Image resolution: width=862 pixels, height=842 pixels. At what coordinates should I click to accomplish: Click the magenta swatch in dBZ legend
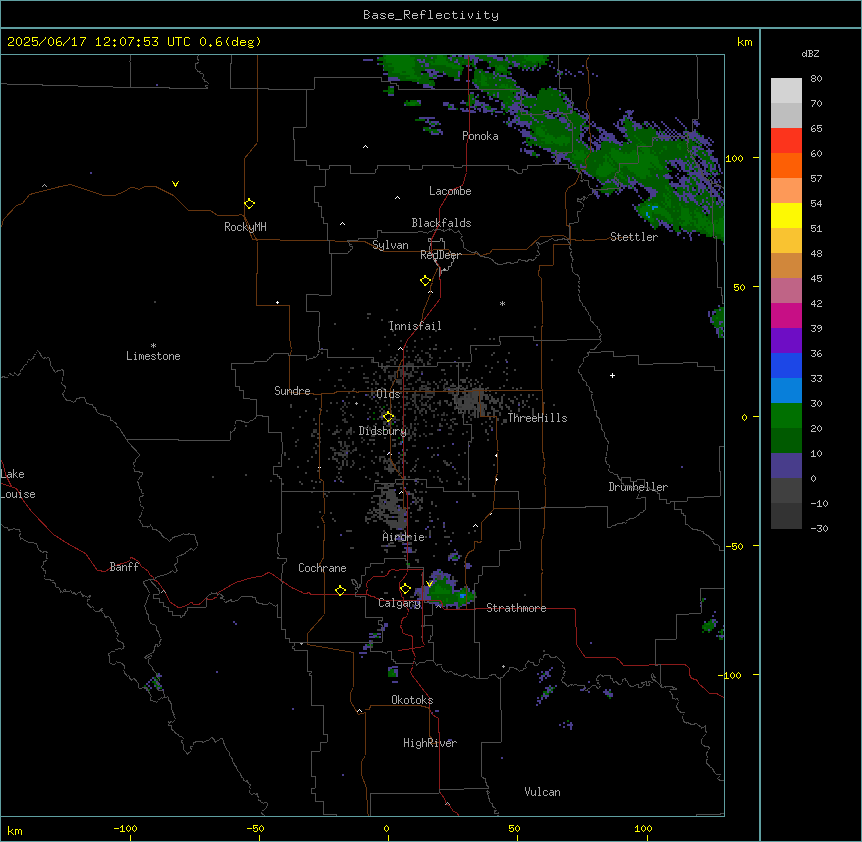point(786,315)
